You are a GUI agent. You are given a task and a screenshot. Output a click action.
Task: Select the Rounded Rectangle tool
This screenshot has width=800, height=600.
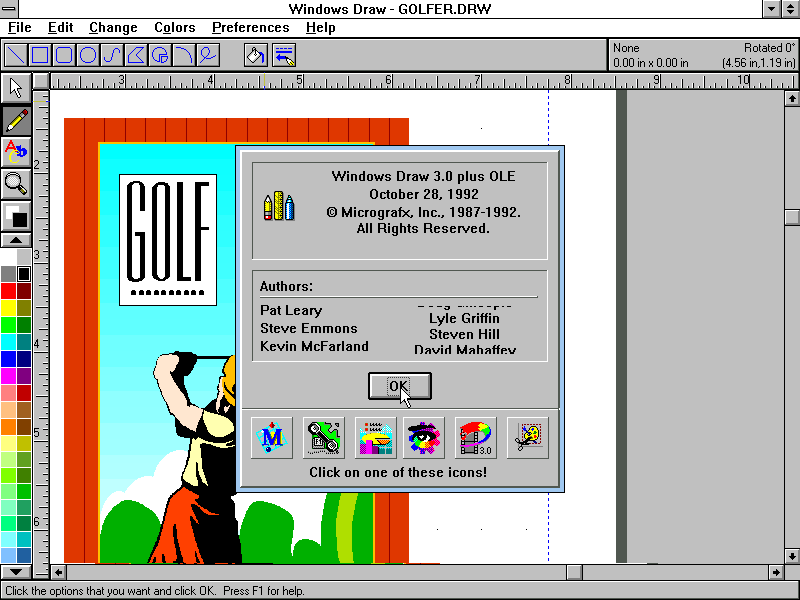[64, 55]
